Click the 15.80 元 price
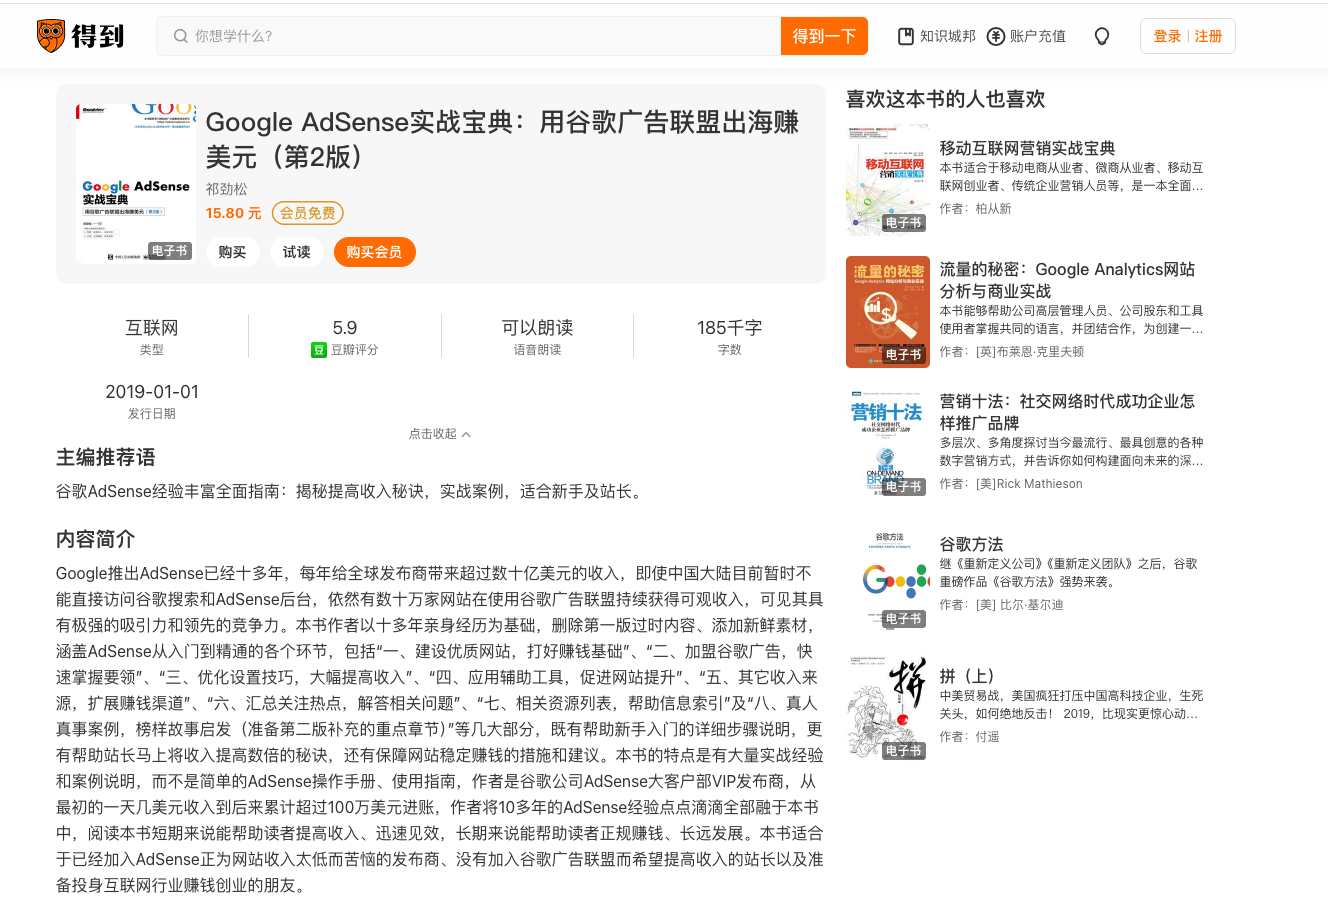Viewport: 1328px width, 913px height. pos(233,213)
